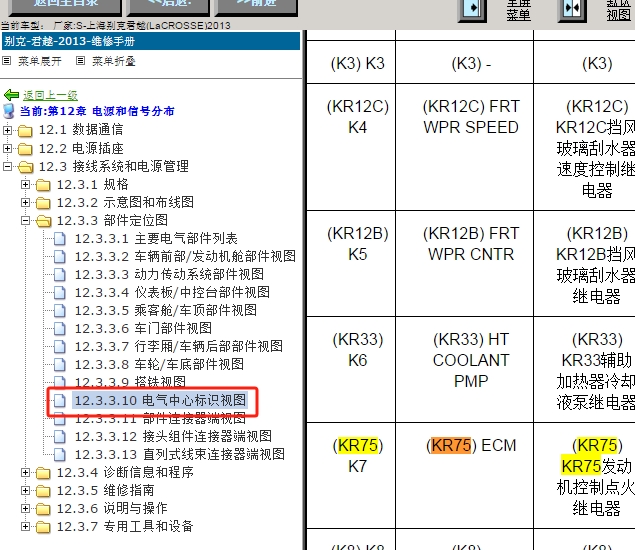Click the >>前进 forward button
This screenshot has width=635, height=550.
coord(257,6)
